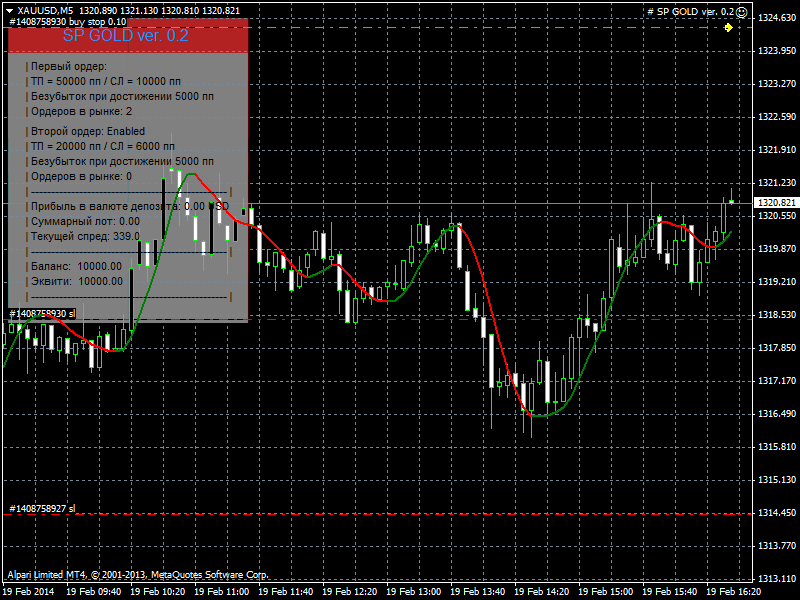Image resolution: width=800 pixels, height=600 pixels.
Task: Click the time scale label '19 Feb 10:20'
Action: (x=157, y=592)
